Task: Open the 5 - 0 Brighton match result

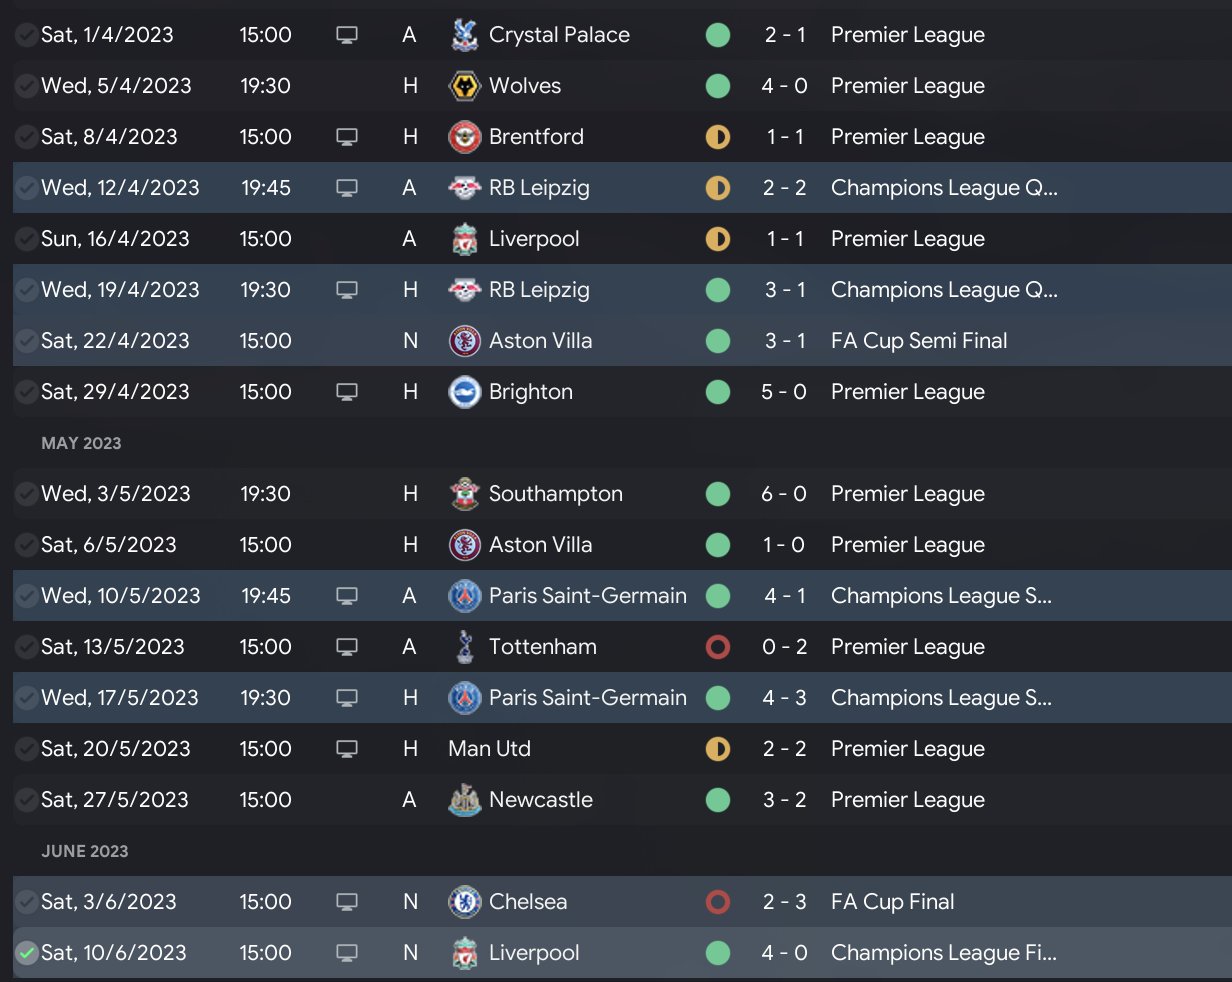Action: point(784,392)
